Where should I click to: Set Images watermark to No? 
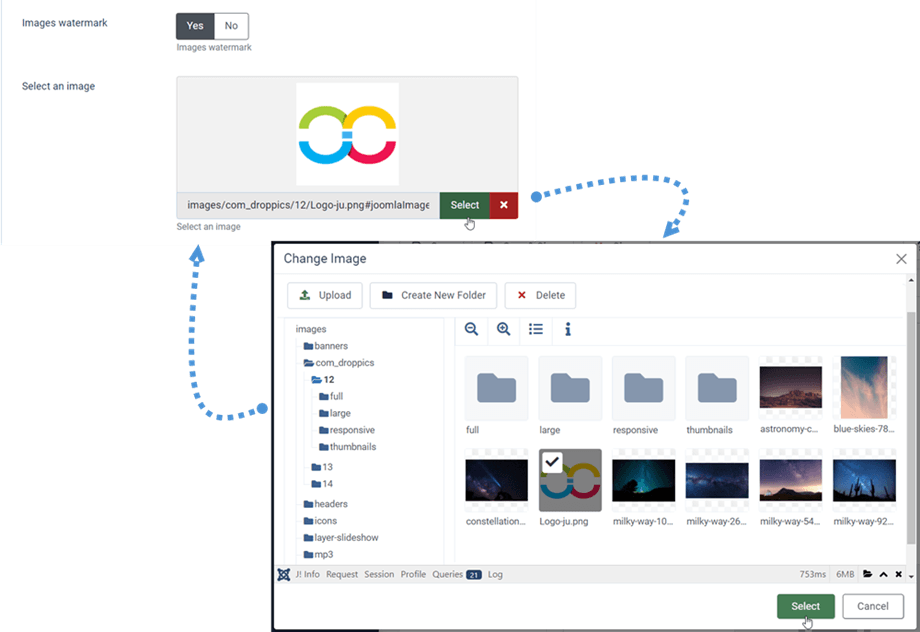coord(231,26)
